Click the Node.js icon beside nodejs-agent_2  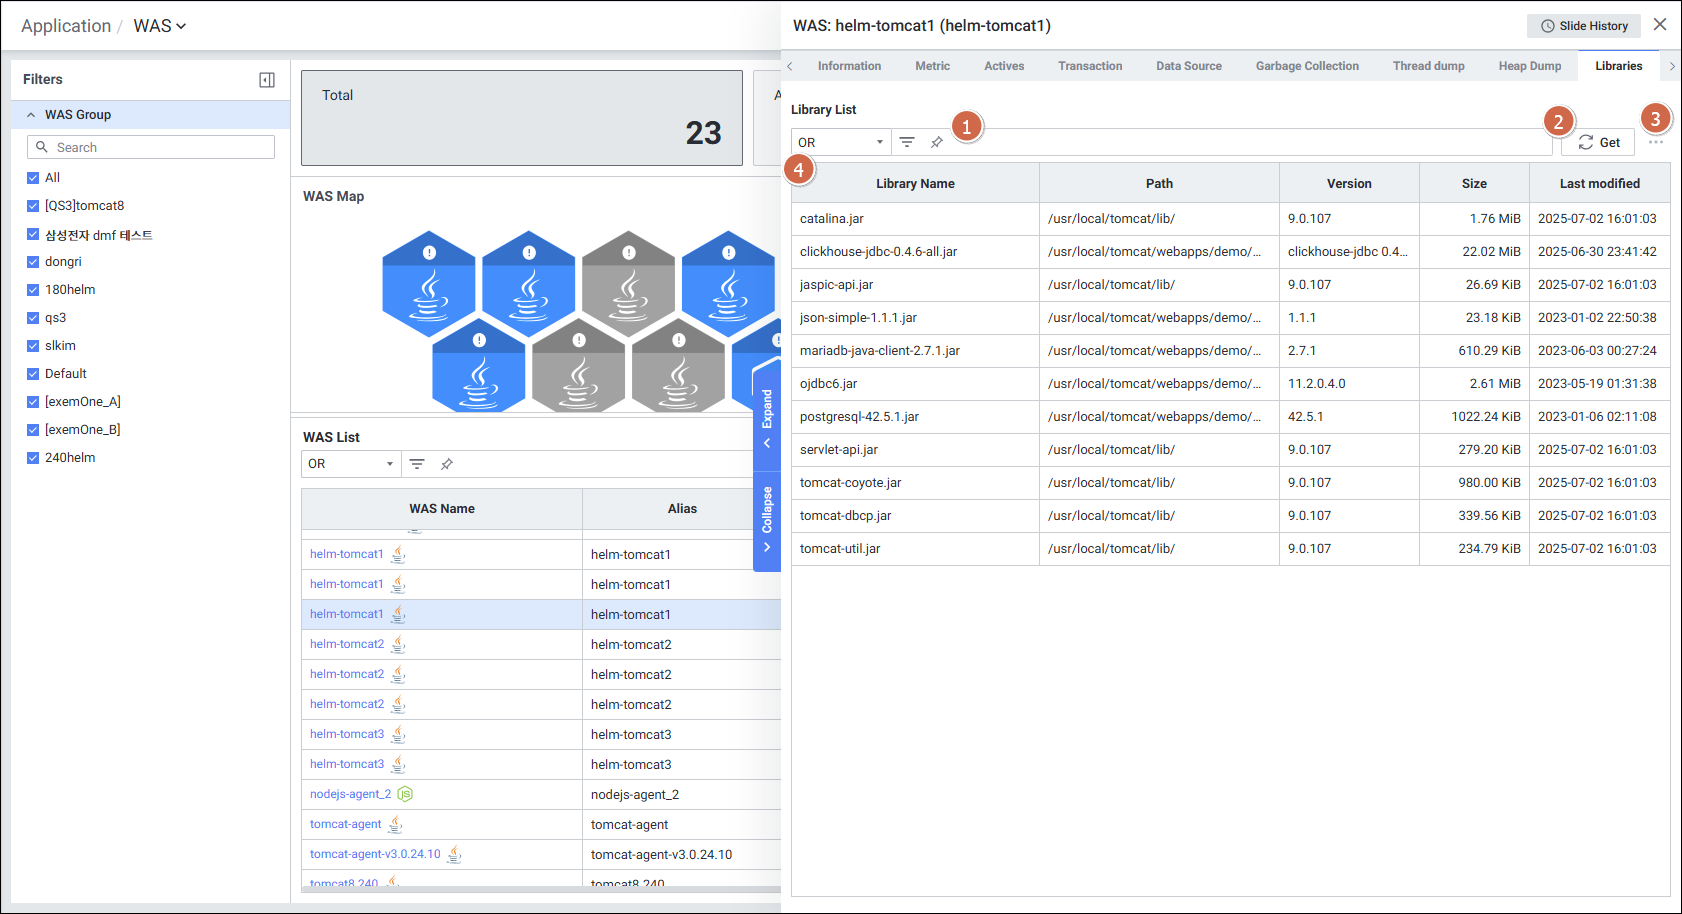point(405,794)
